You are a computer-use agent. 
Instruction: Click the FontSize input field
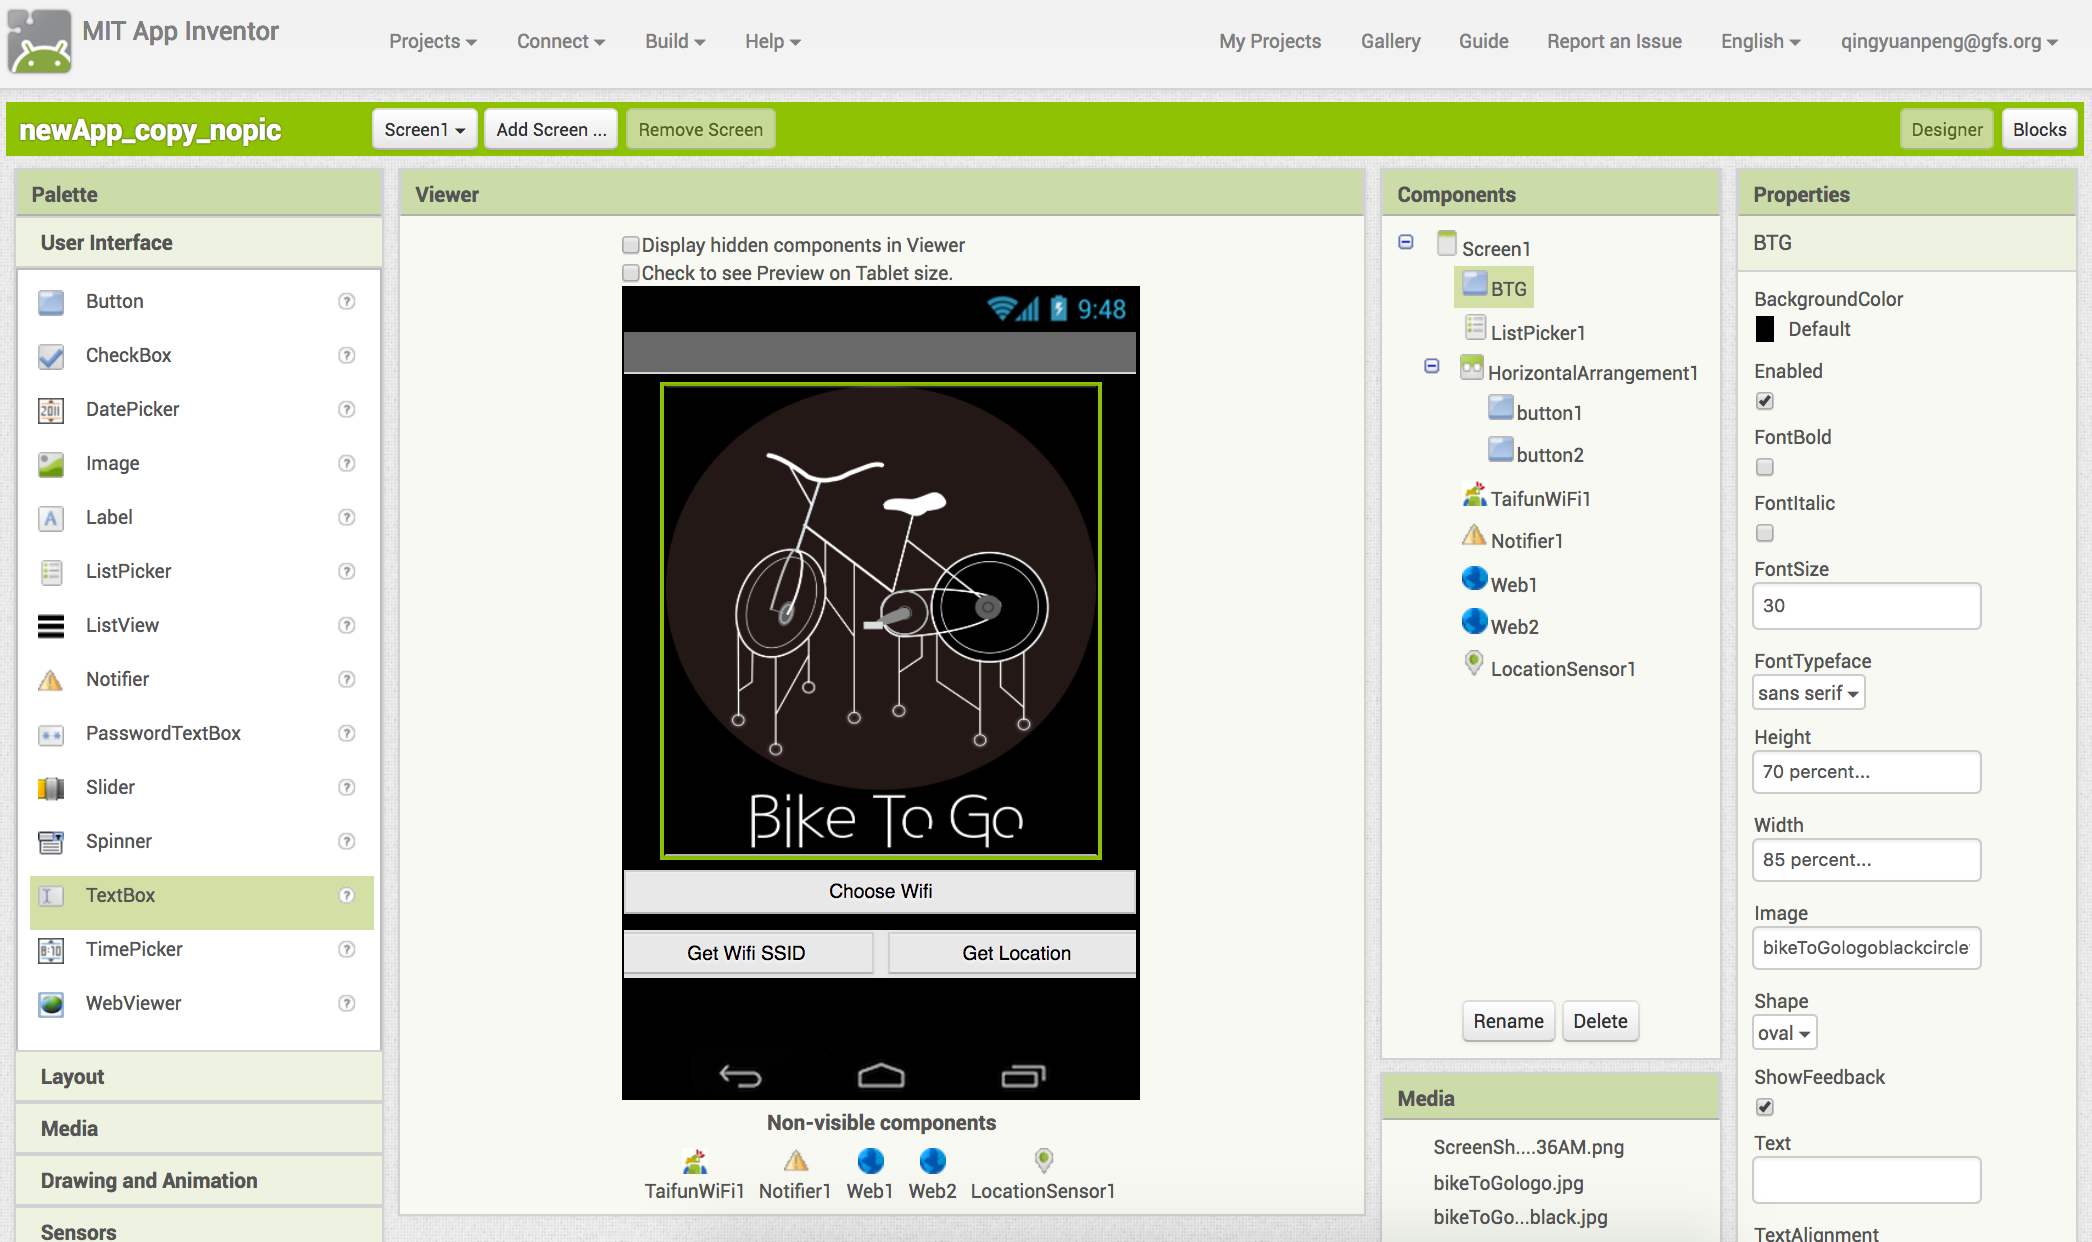point(1866,606)
